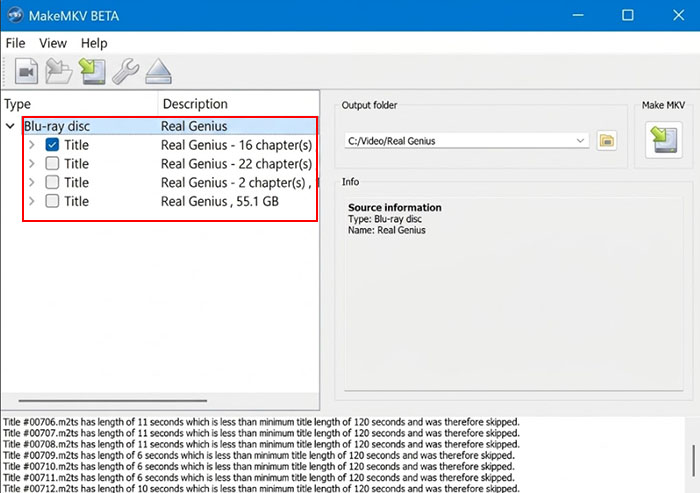Click log line for Title #00709.m2ts
The height and width of the screenshot is (493, 700).
tap(259, 455)
